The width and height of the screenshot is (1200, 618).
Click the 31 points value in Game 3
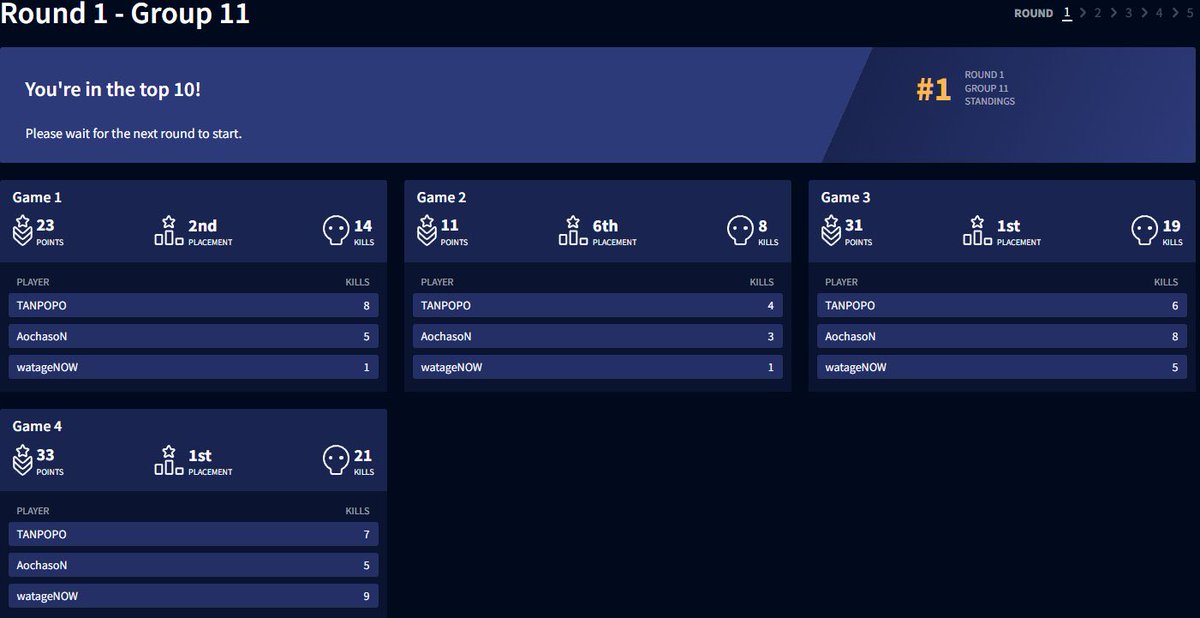(x=853, y=225)
